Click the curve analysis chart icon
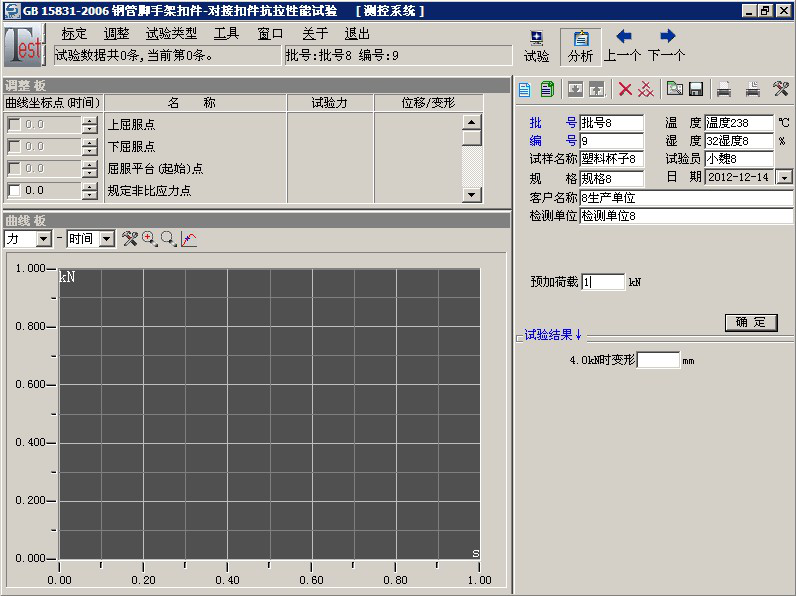The width and height of the screenshot is (796, 596). tap(189, 239)
